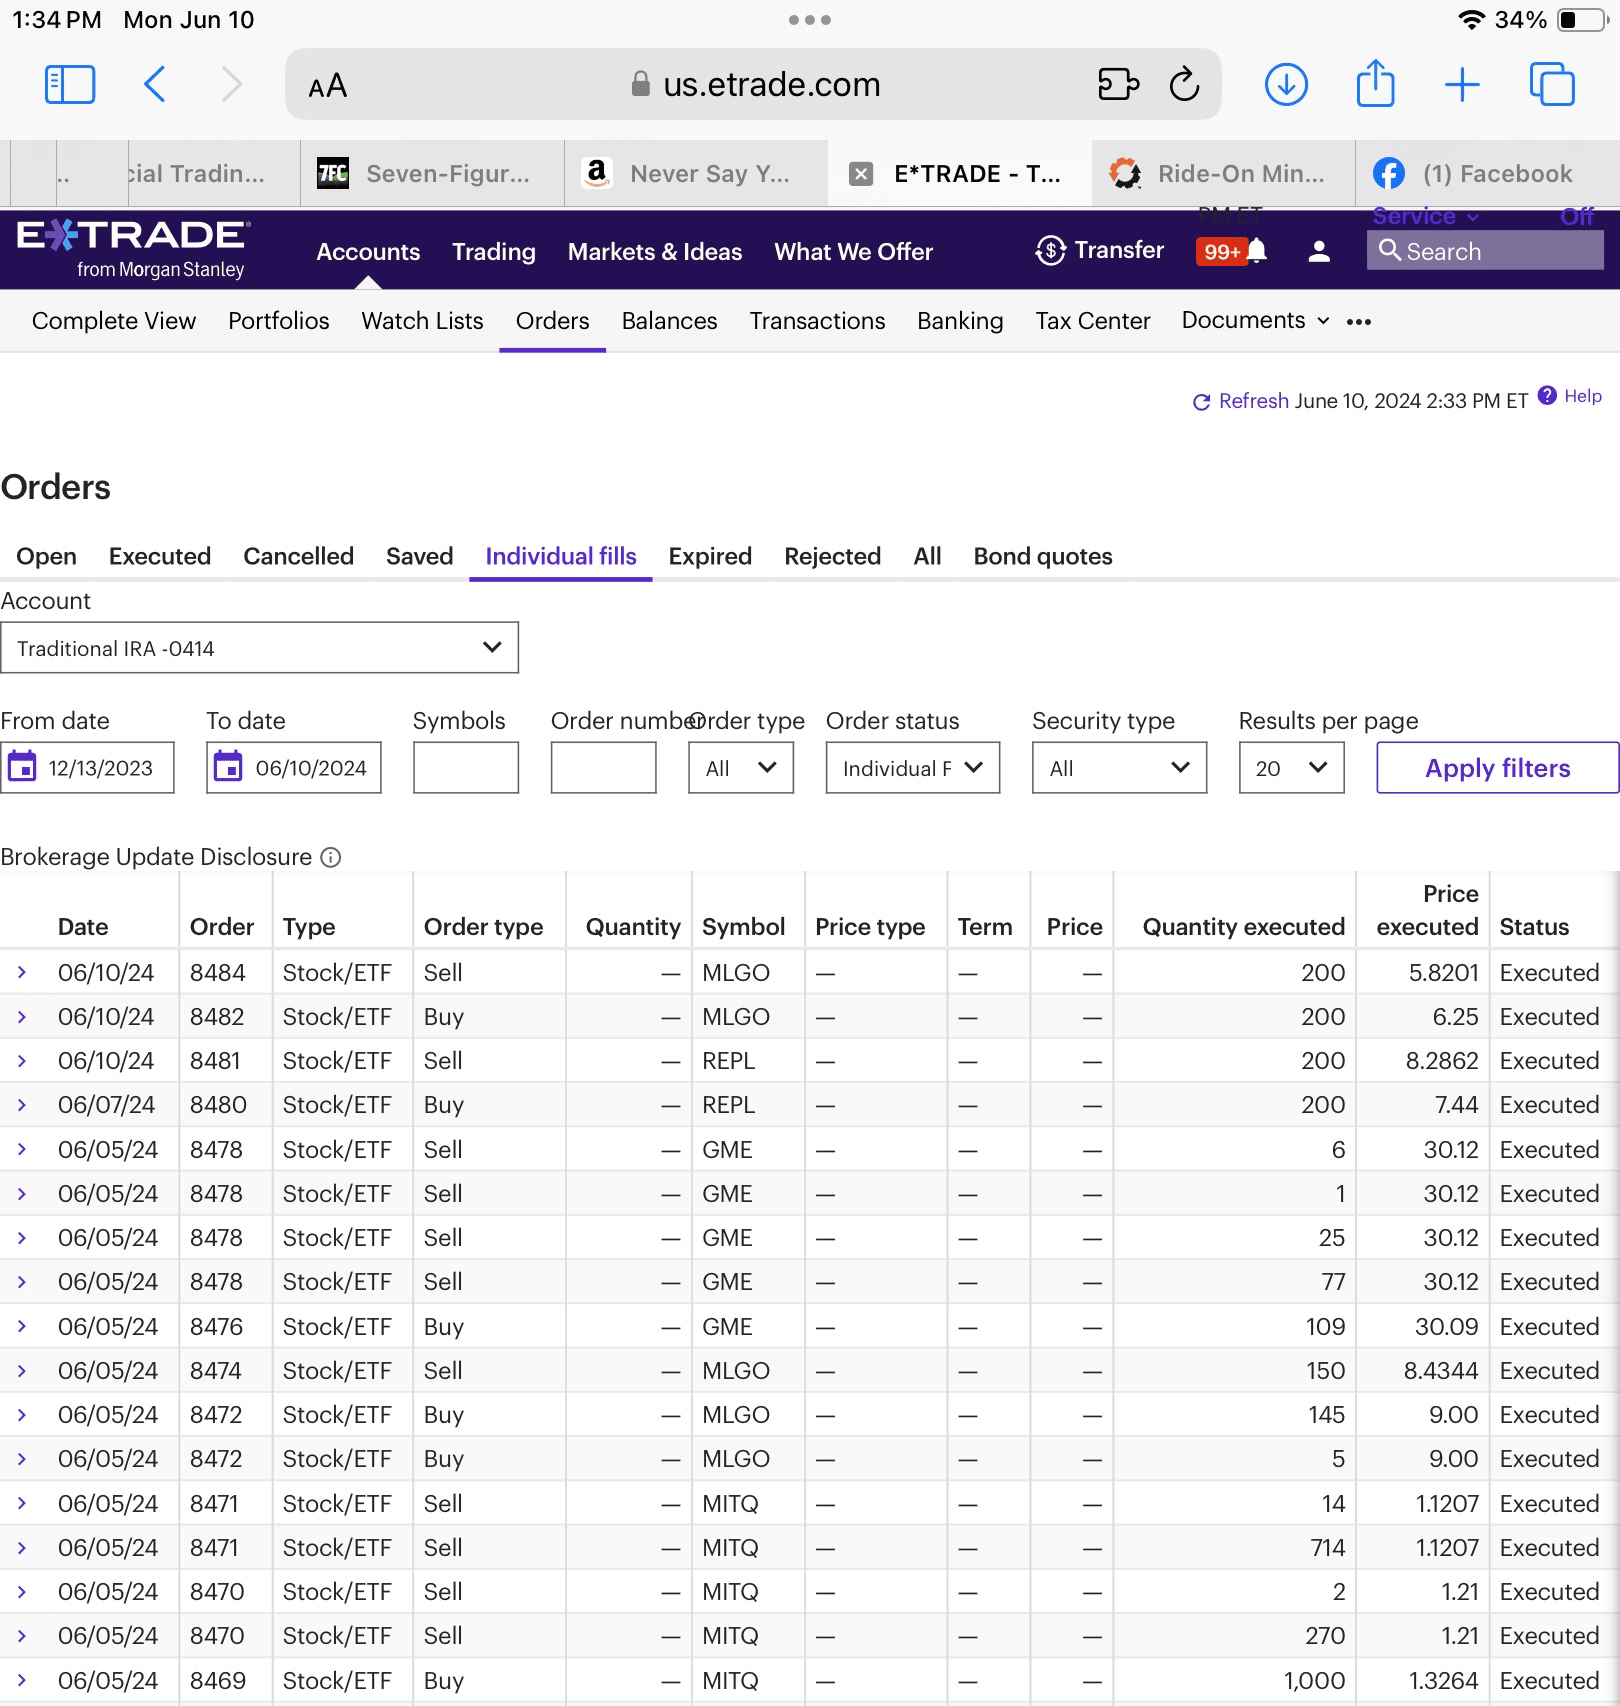Expand order 8484 MLGO sell row

(x=22, y=972)
